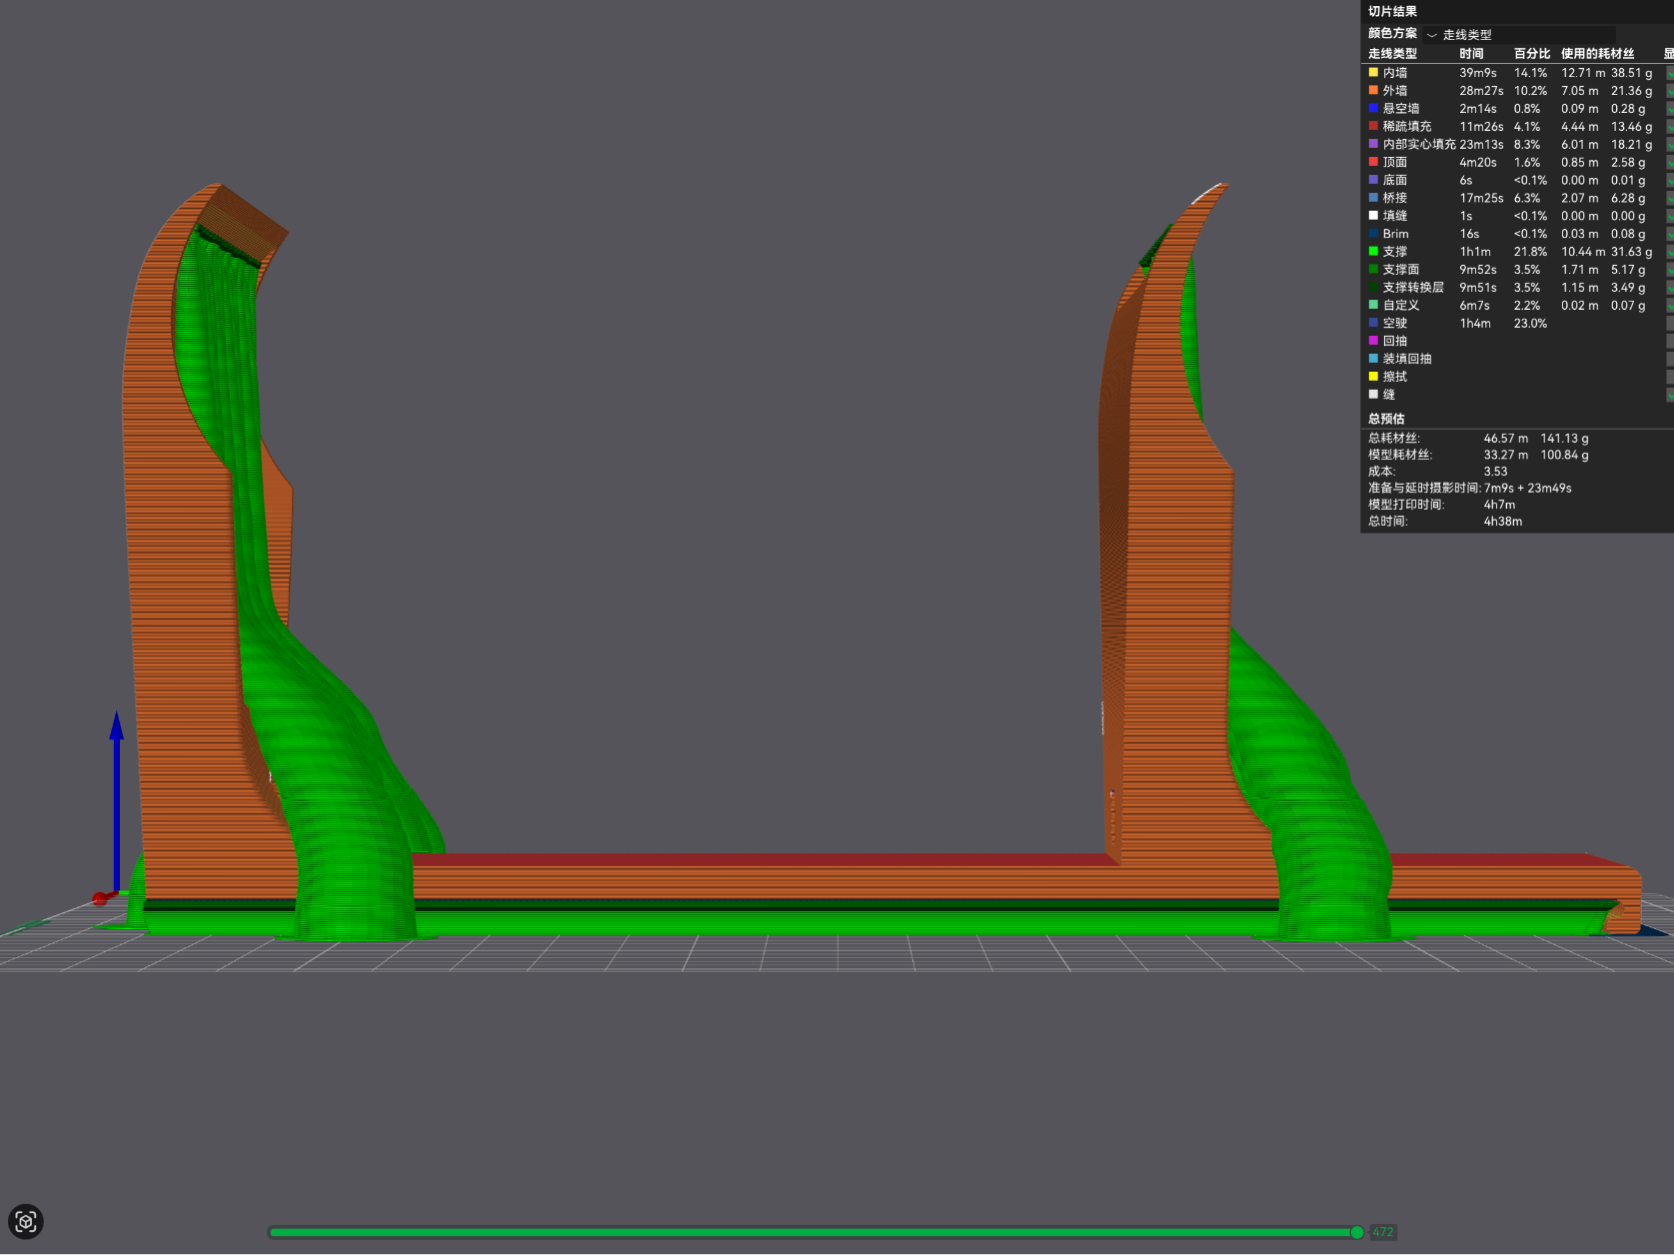The height and width of the screenshot is (1256, 1674).
Task: Click the yellow 内墙 color swatch
Action: pos(1373,72)
